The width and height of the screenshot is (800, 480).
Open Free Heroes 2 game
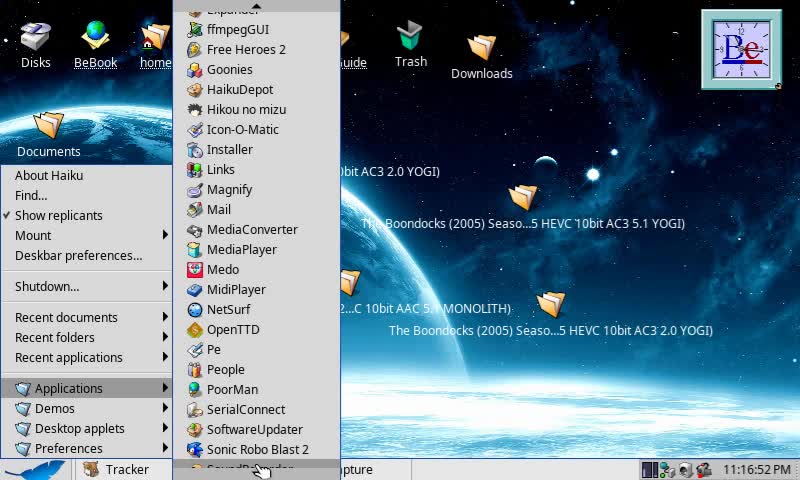(x=257, y=49)
